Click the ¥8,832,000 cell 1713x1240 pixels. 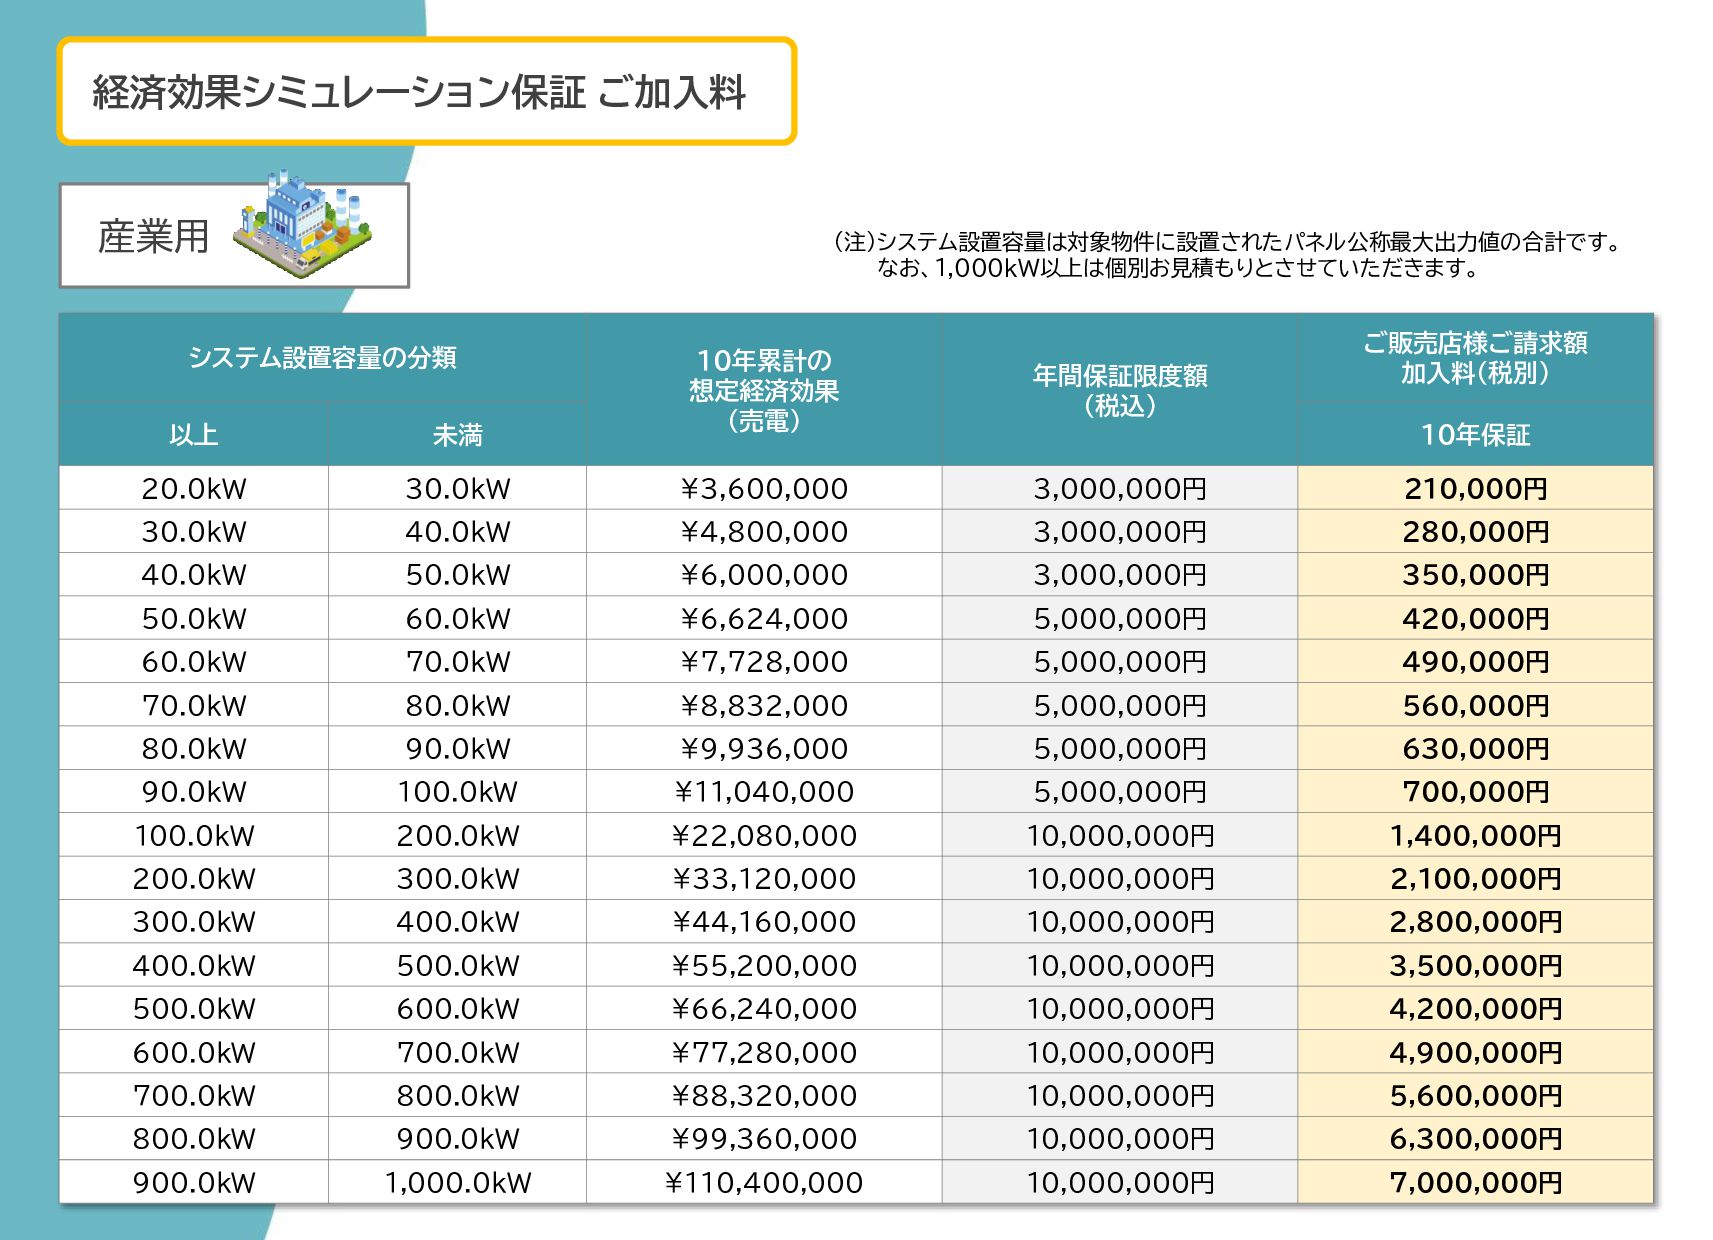point(764,705)
